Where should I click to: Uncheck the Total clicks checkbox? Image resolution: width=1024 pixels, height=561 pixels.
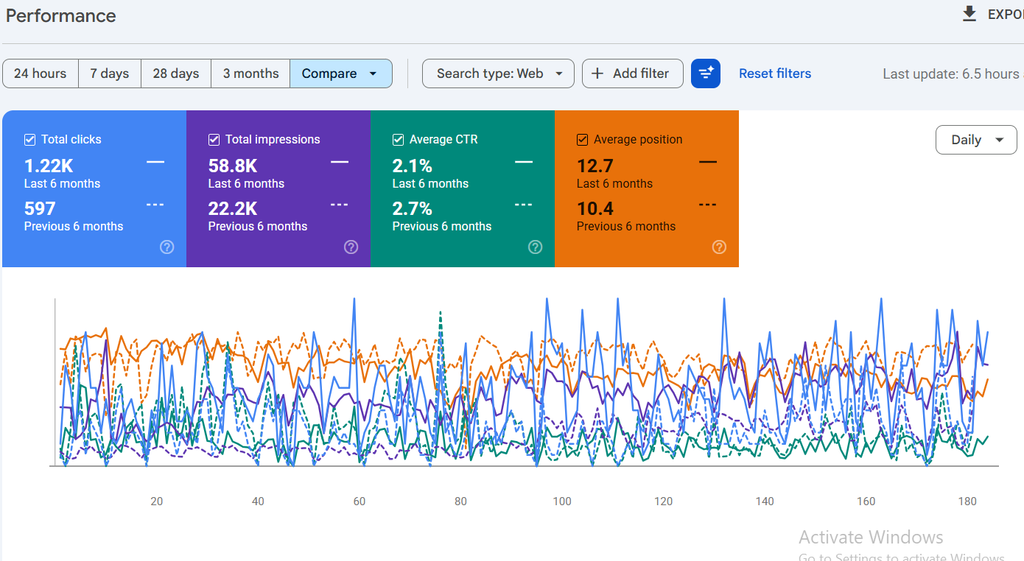[x=29, y=140]
